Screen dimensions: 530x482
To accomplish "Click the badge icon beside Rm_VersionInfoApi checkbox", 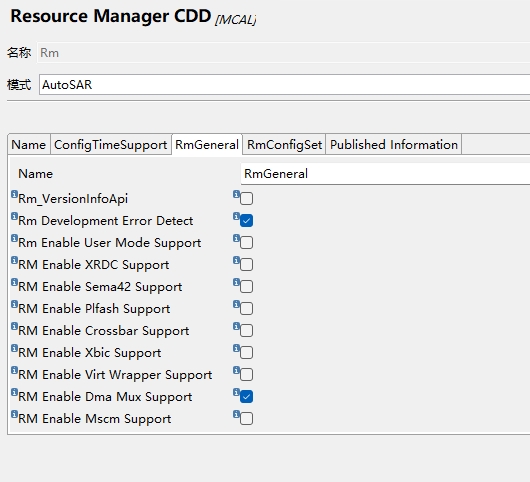I will click(236, 194).
